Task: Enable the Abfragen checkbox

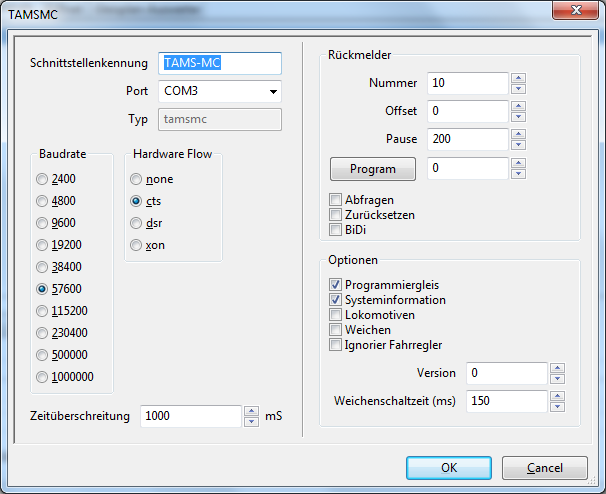Action: [x=336, y=199]
